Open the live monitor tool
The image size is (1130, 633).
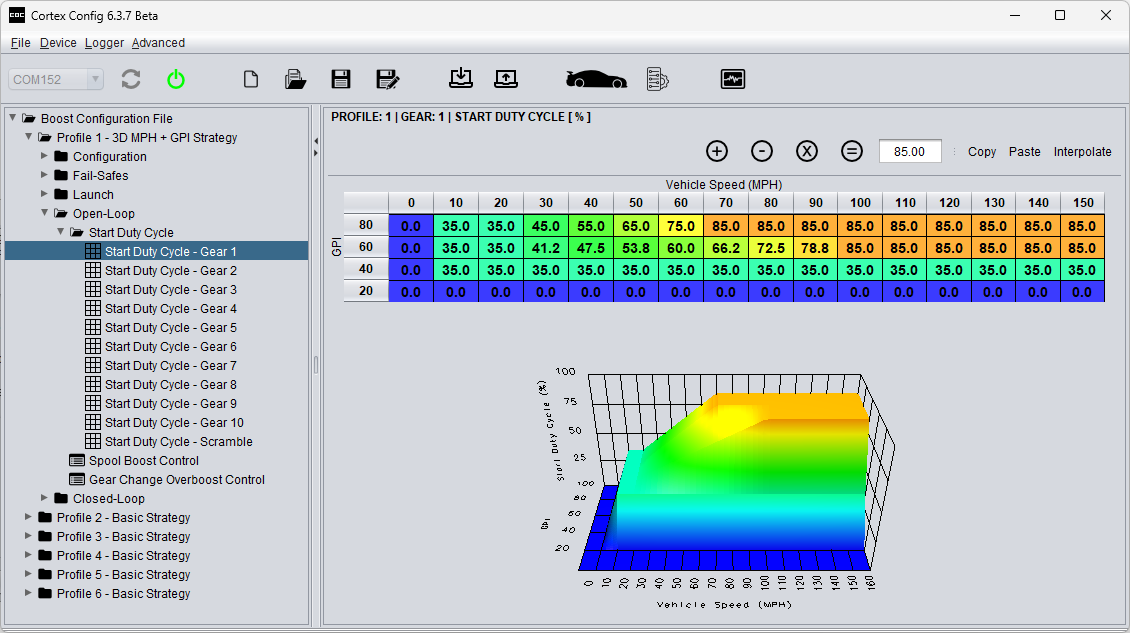click(x=733, y=78)
